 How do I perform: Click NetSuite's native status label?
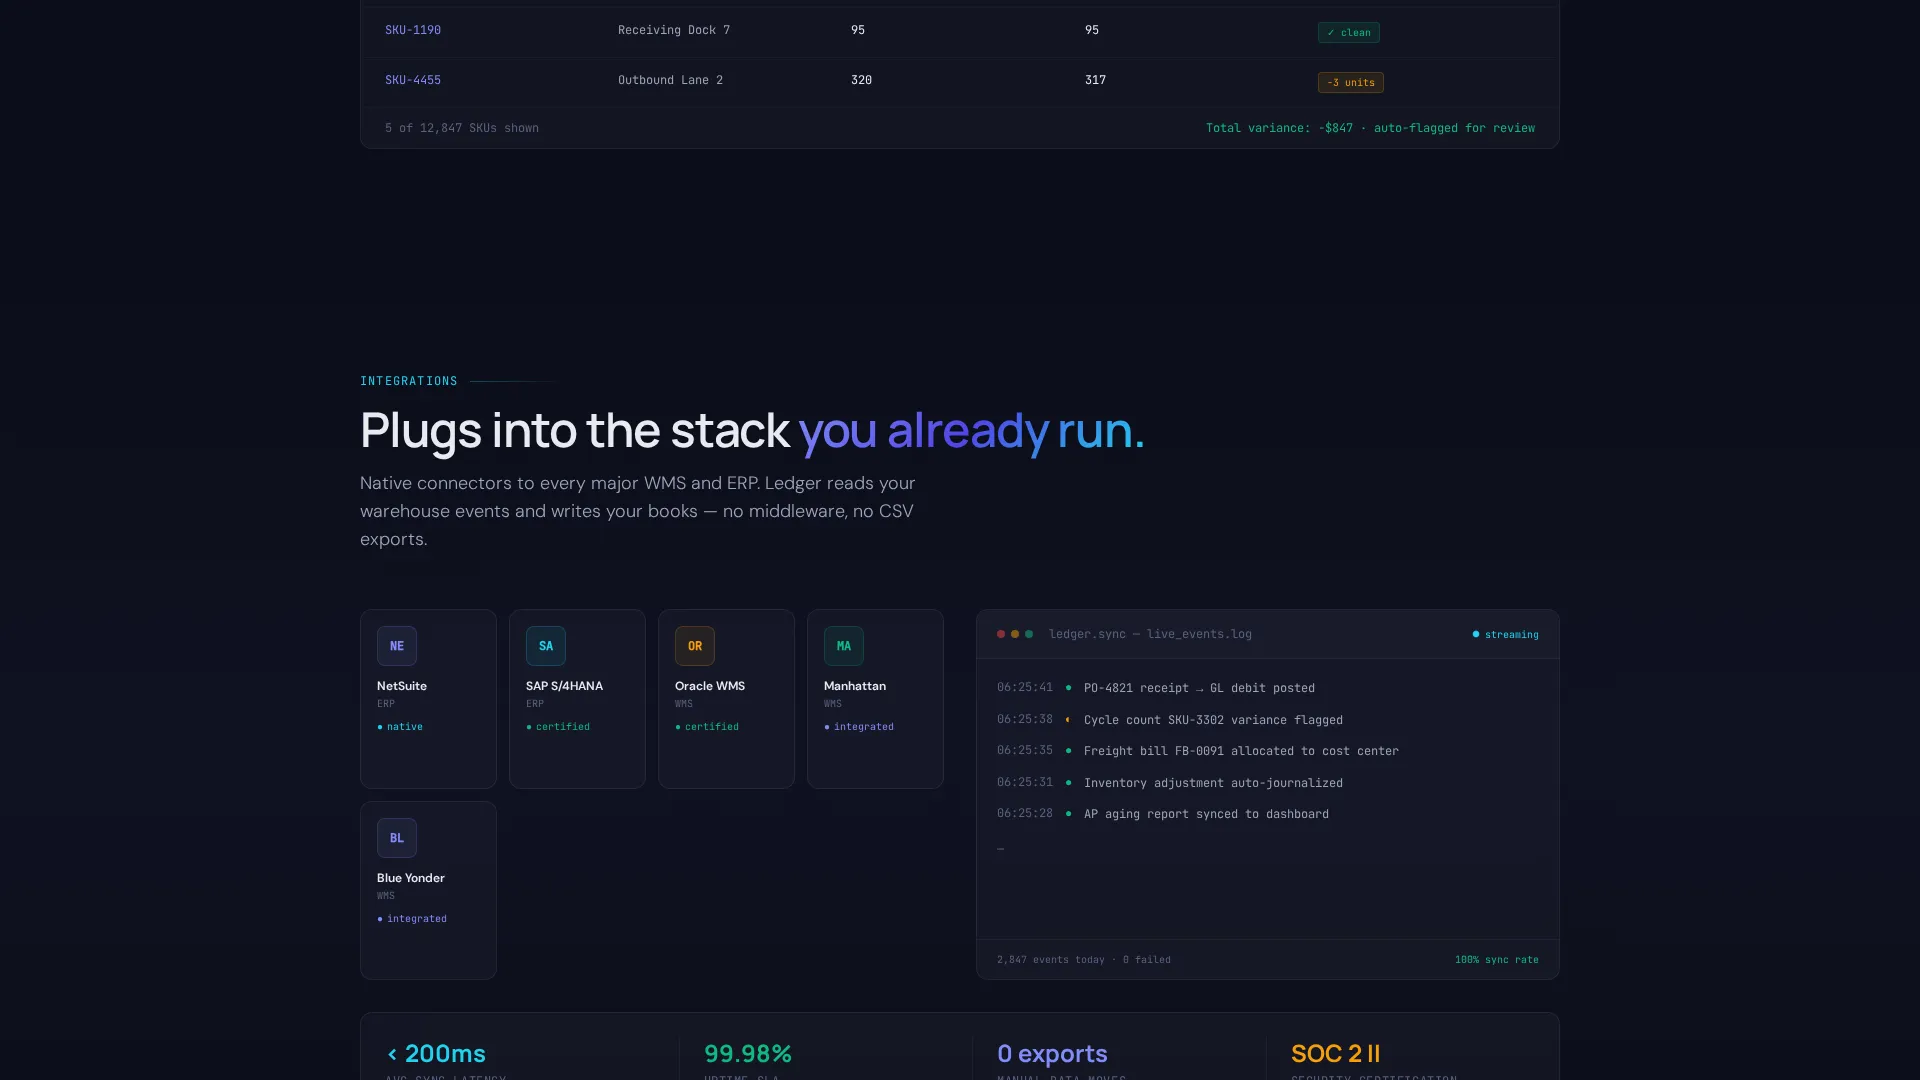pos(400,727)
